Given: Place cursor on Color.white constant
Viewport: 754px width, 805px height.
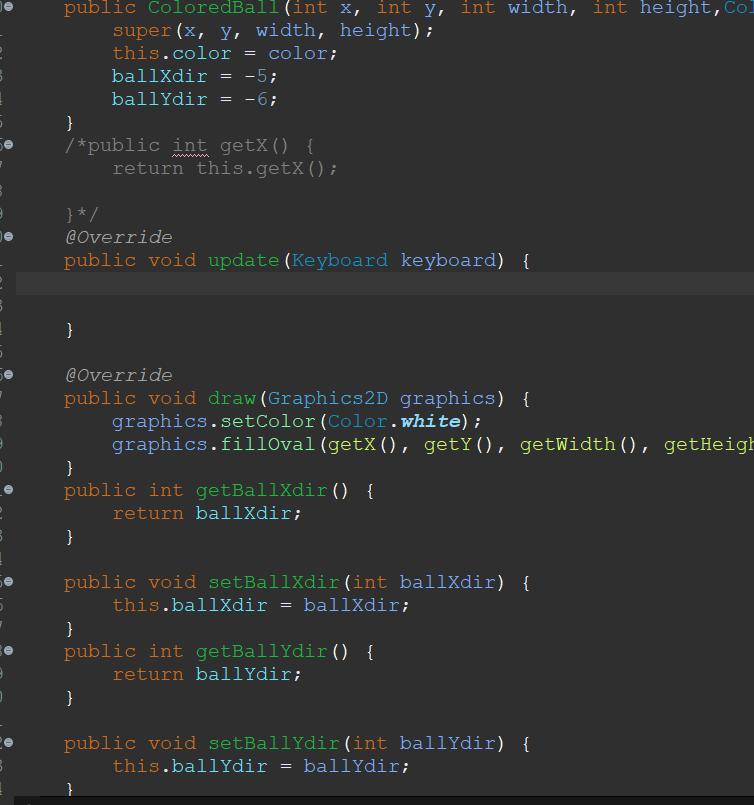Looking at the screenshot, I should (430, 422).
